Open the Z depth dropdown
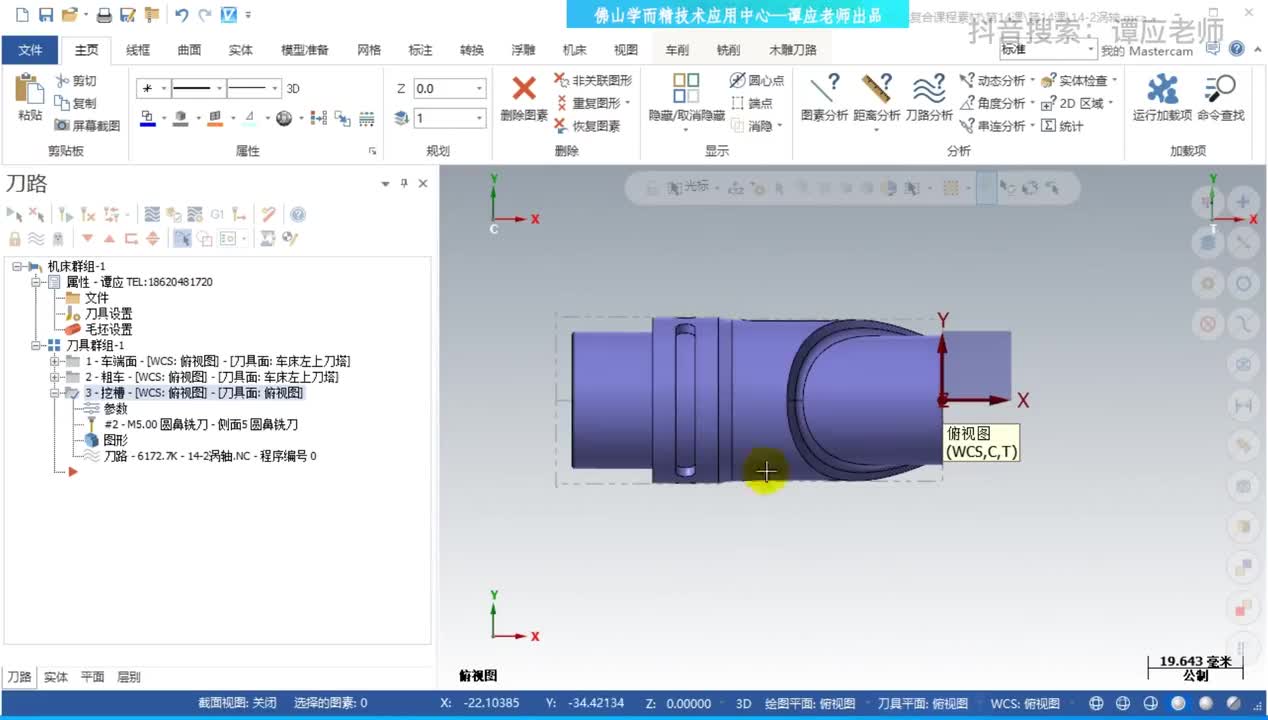Image resolution: width=1268 pixels, height=720 pixels. (x=479, y=88)
